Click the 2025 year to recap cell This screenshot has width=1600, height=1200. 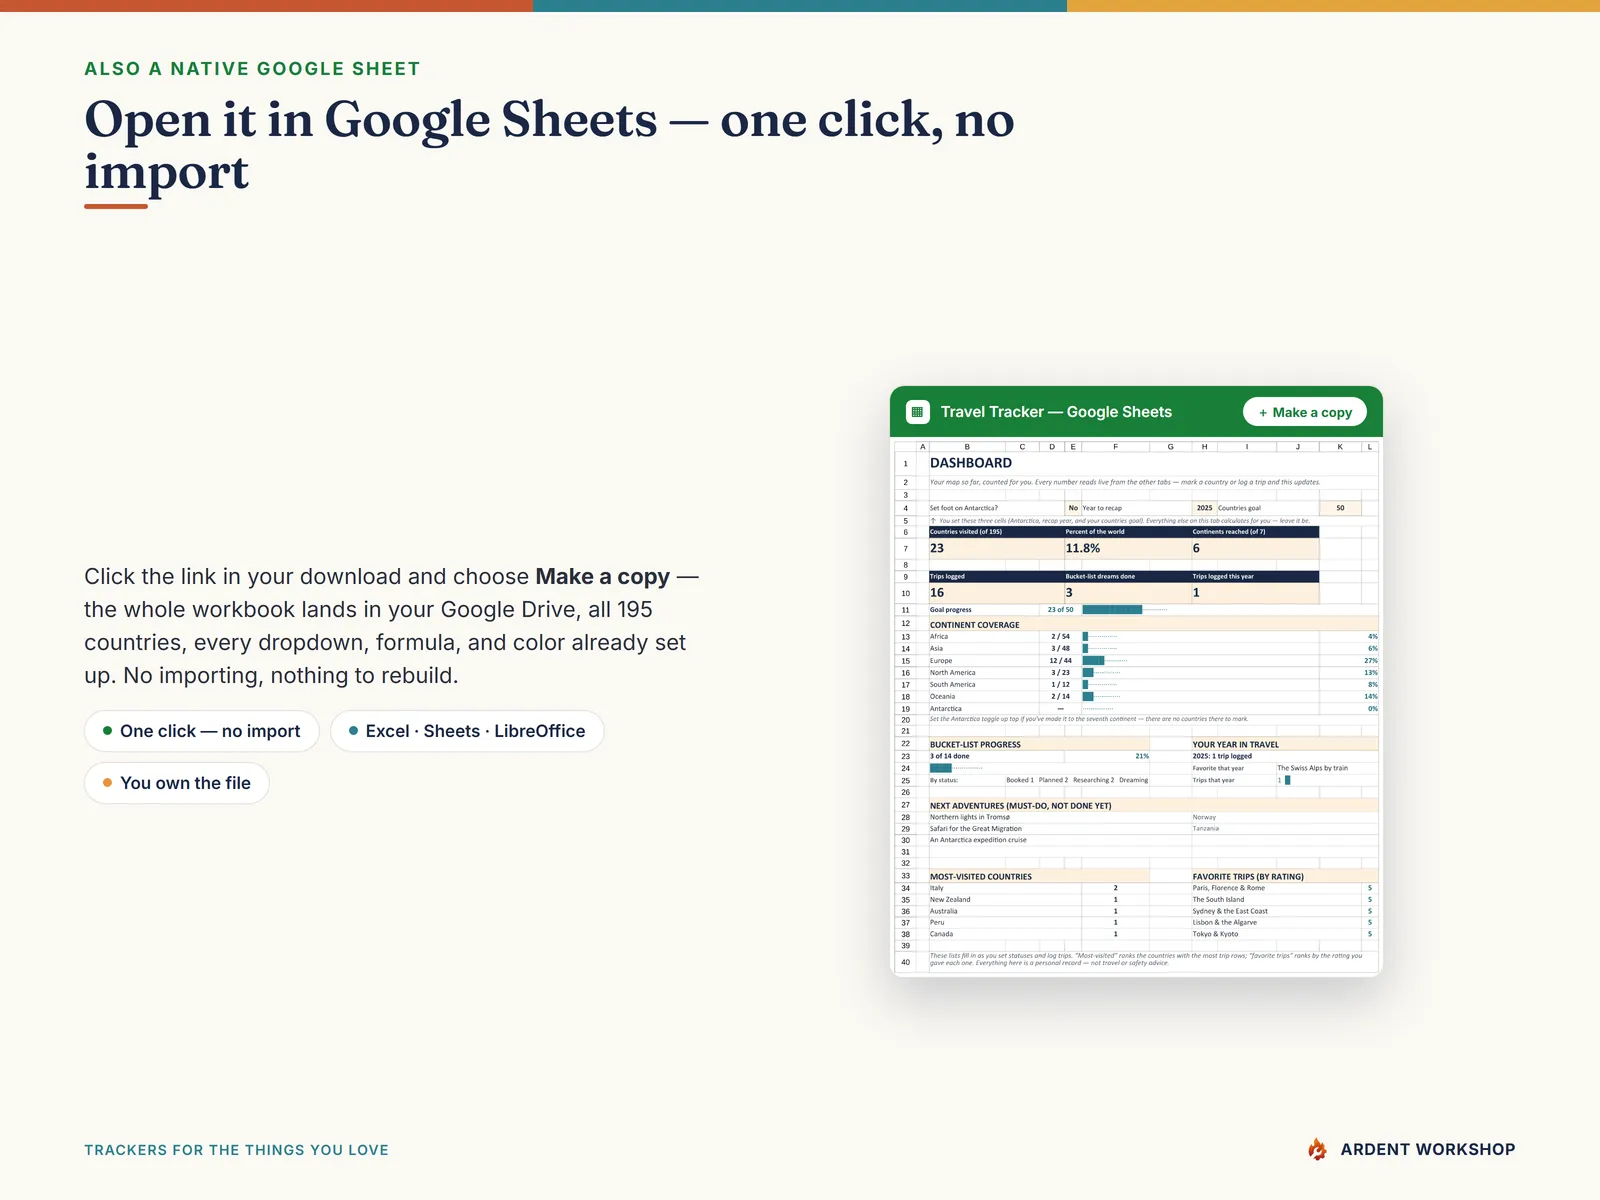(x=1204, y=508)
